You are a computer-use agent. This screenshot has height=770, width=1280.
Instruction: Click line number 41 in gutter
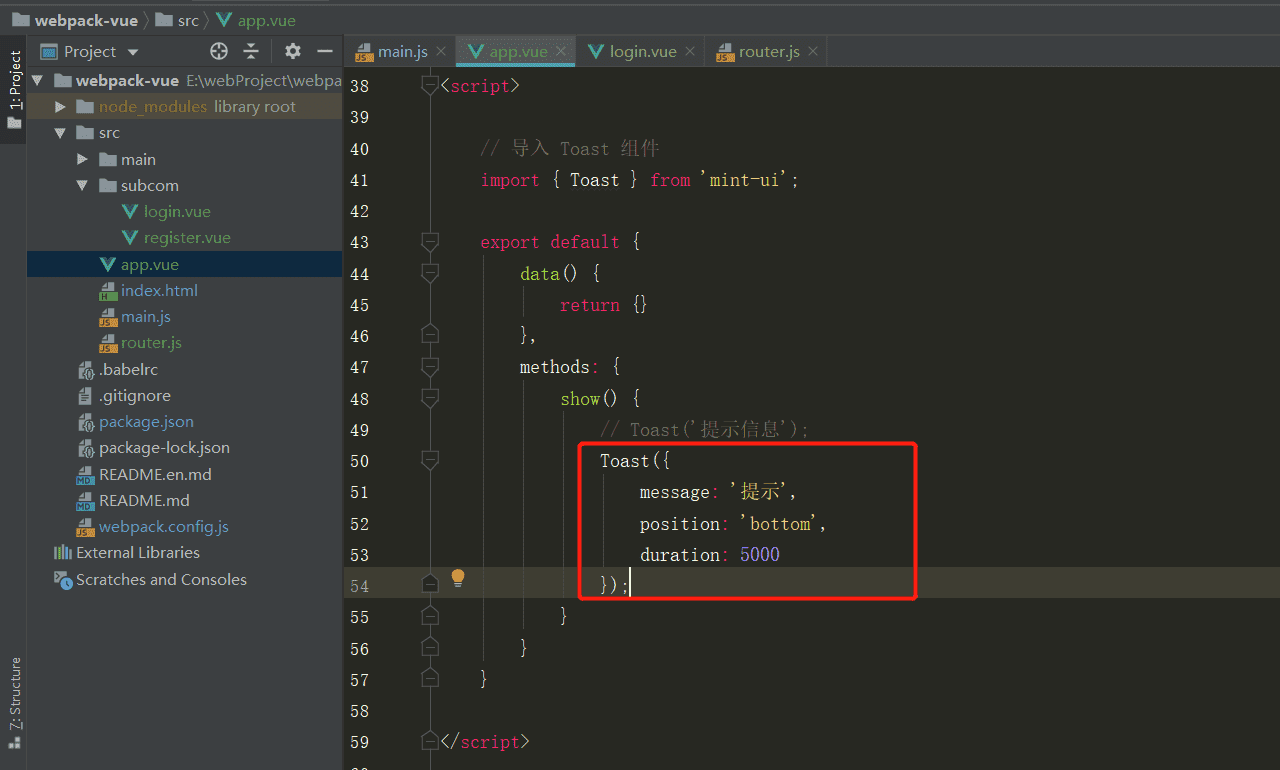click(358, 180)
